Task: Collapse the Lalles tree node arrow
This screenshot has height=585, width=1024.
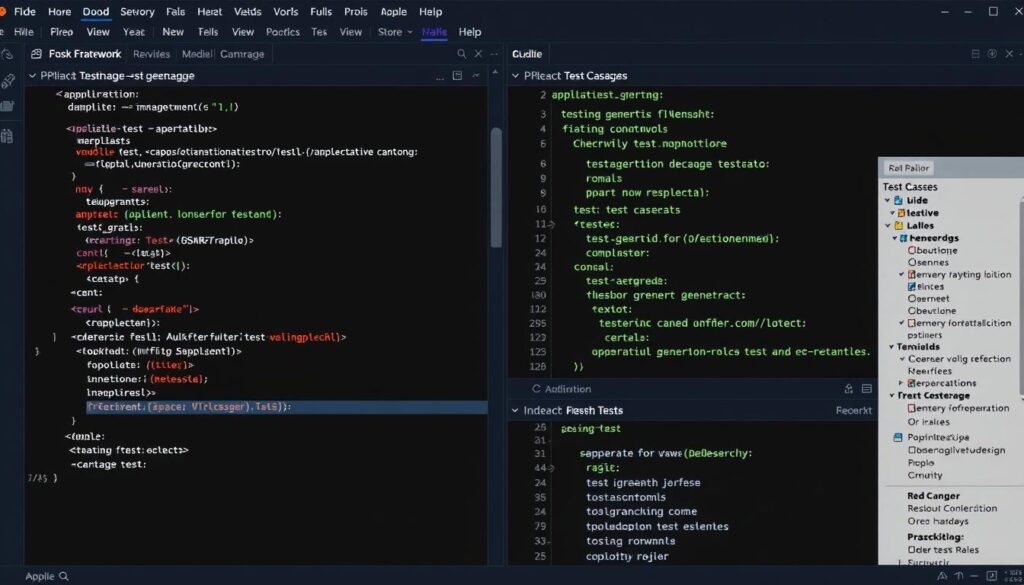Action: pyautogui.click(x=888, y=225)
